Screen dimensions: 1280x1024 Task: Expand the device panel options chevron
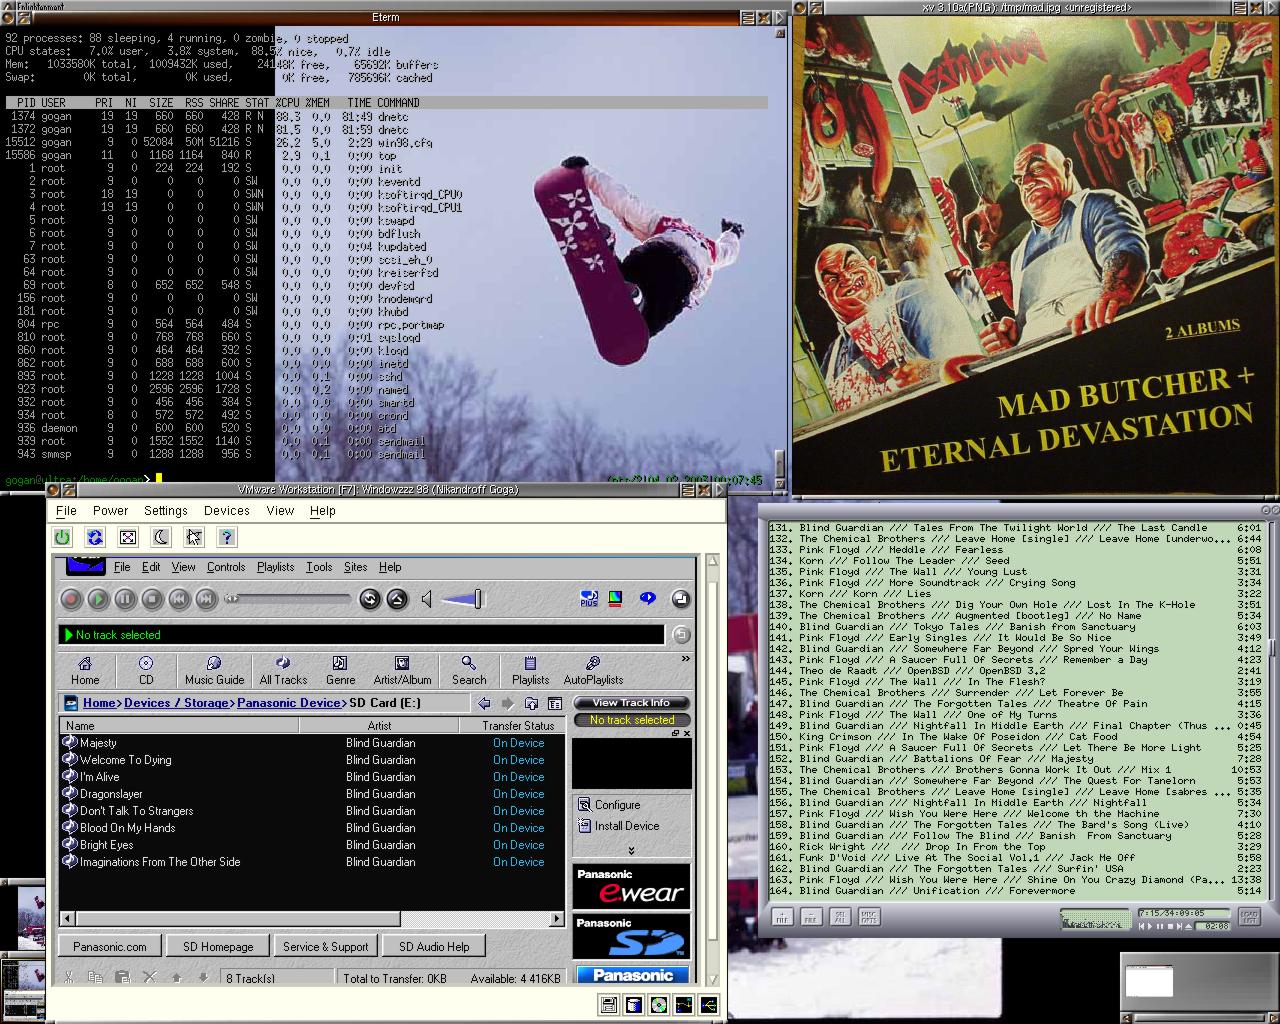[631, 851]
